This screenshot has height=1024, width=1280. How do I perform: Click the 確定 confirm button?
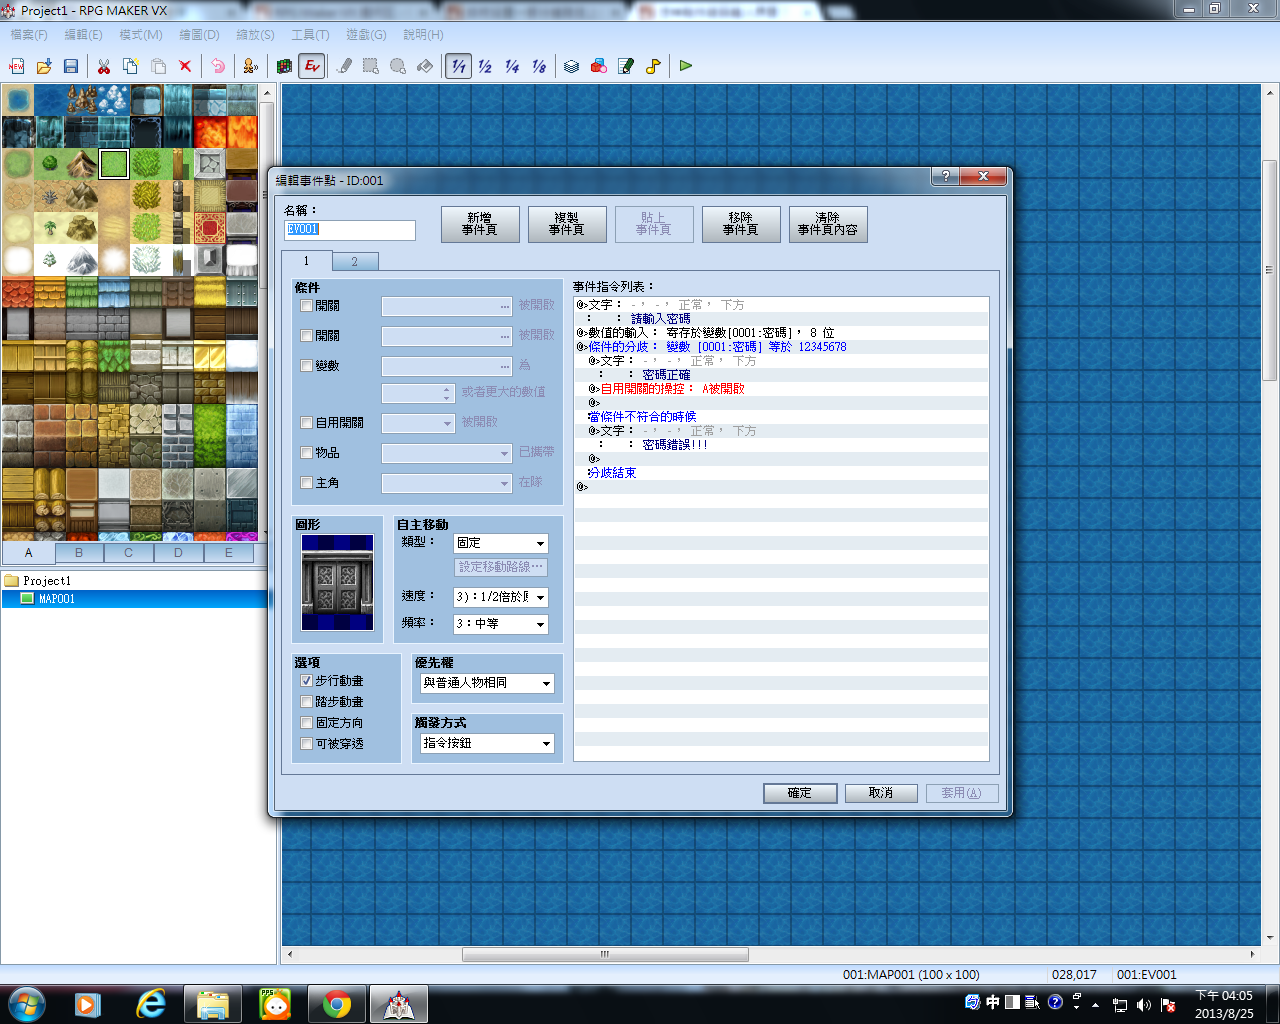point(800,793)
